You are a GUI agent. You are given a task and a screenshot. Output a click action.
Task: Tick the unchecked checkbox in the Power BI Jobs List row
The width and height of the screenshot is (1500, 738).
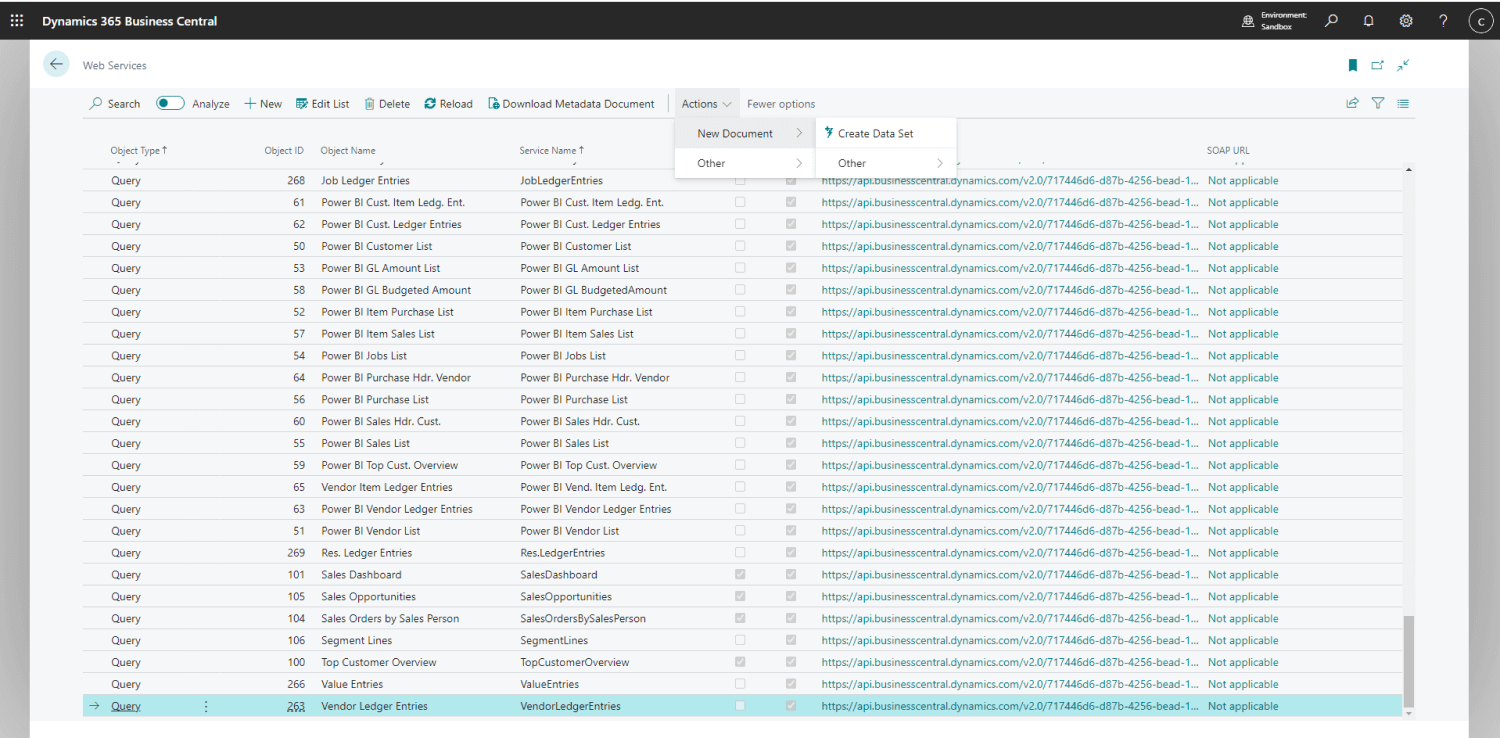740,355
